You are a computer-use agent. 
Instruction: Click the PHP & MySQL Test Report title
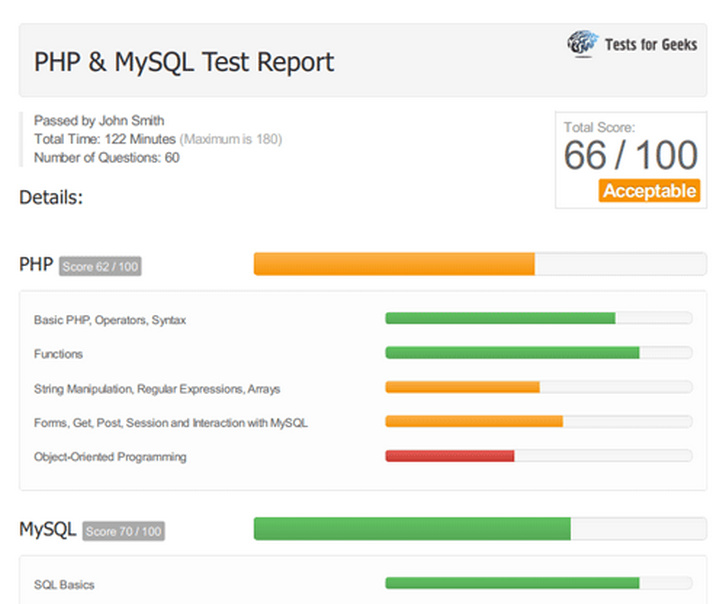pos(184,62)
